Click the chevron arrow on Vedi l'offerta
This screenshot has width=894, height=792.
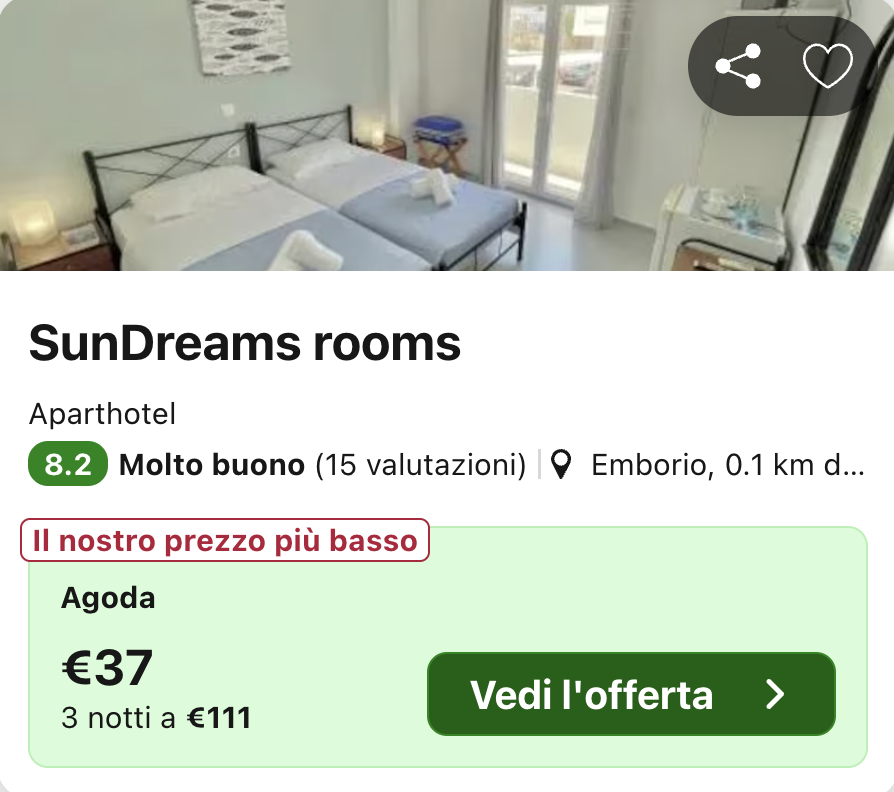click(x=775, y=694)
